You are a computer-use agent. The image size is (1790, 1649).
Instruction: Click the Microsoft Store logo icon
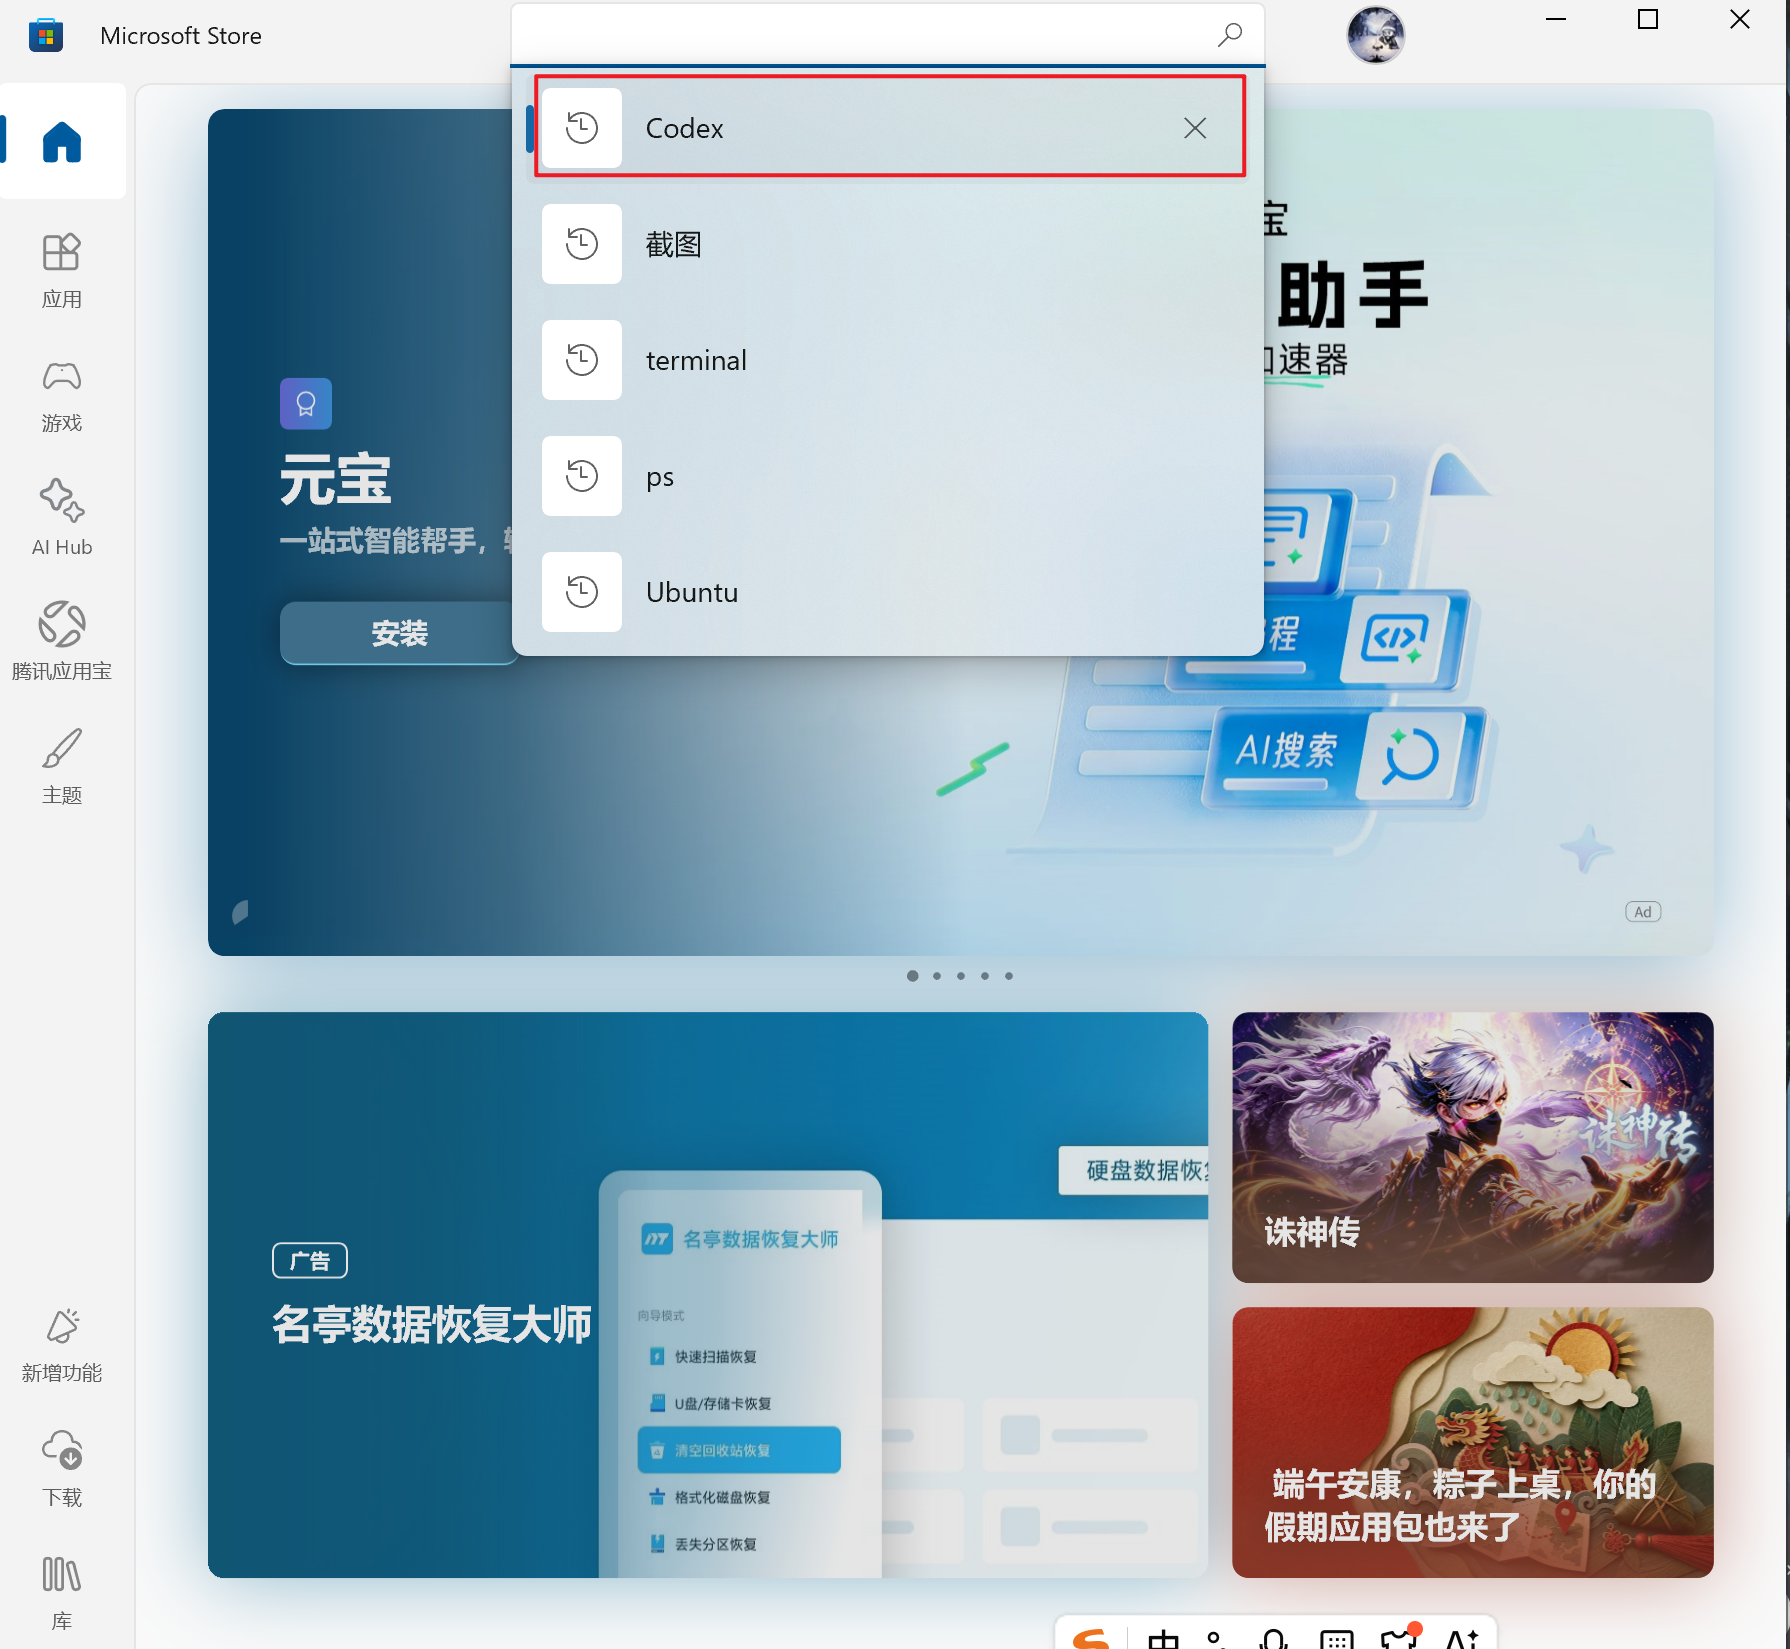(46, 36)
